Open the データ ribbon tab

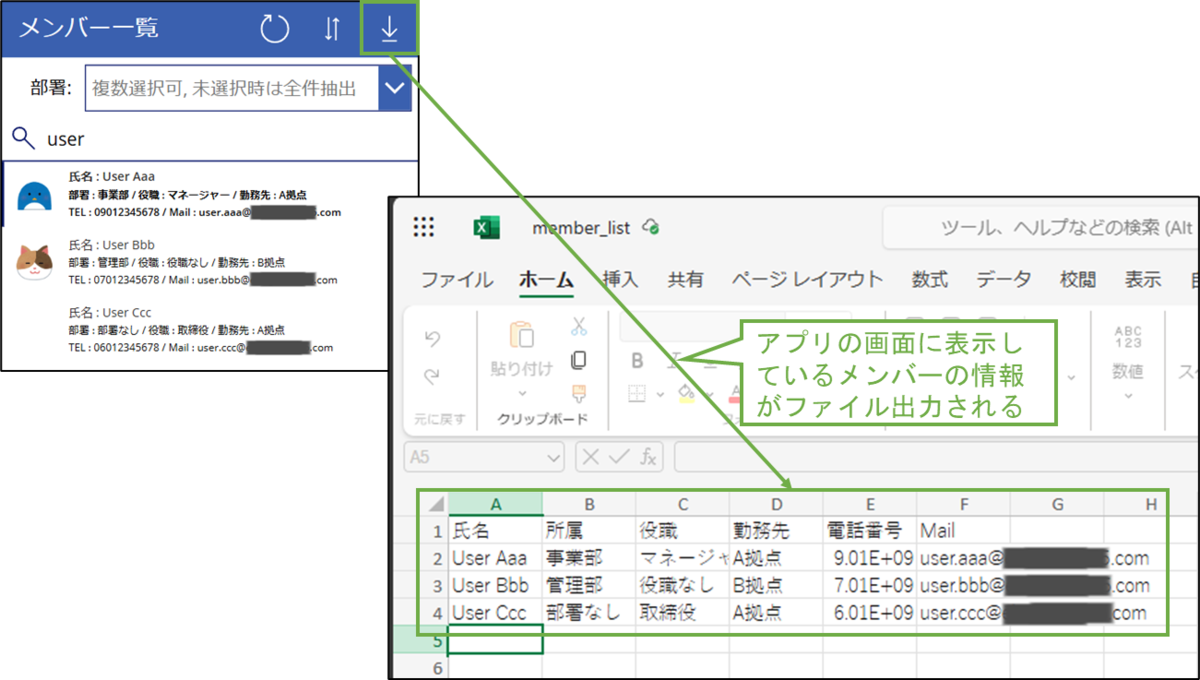point(1004,280)
